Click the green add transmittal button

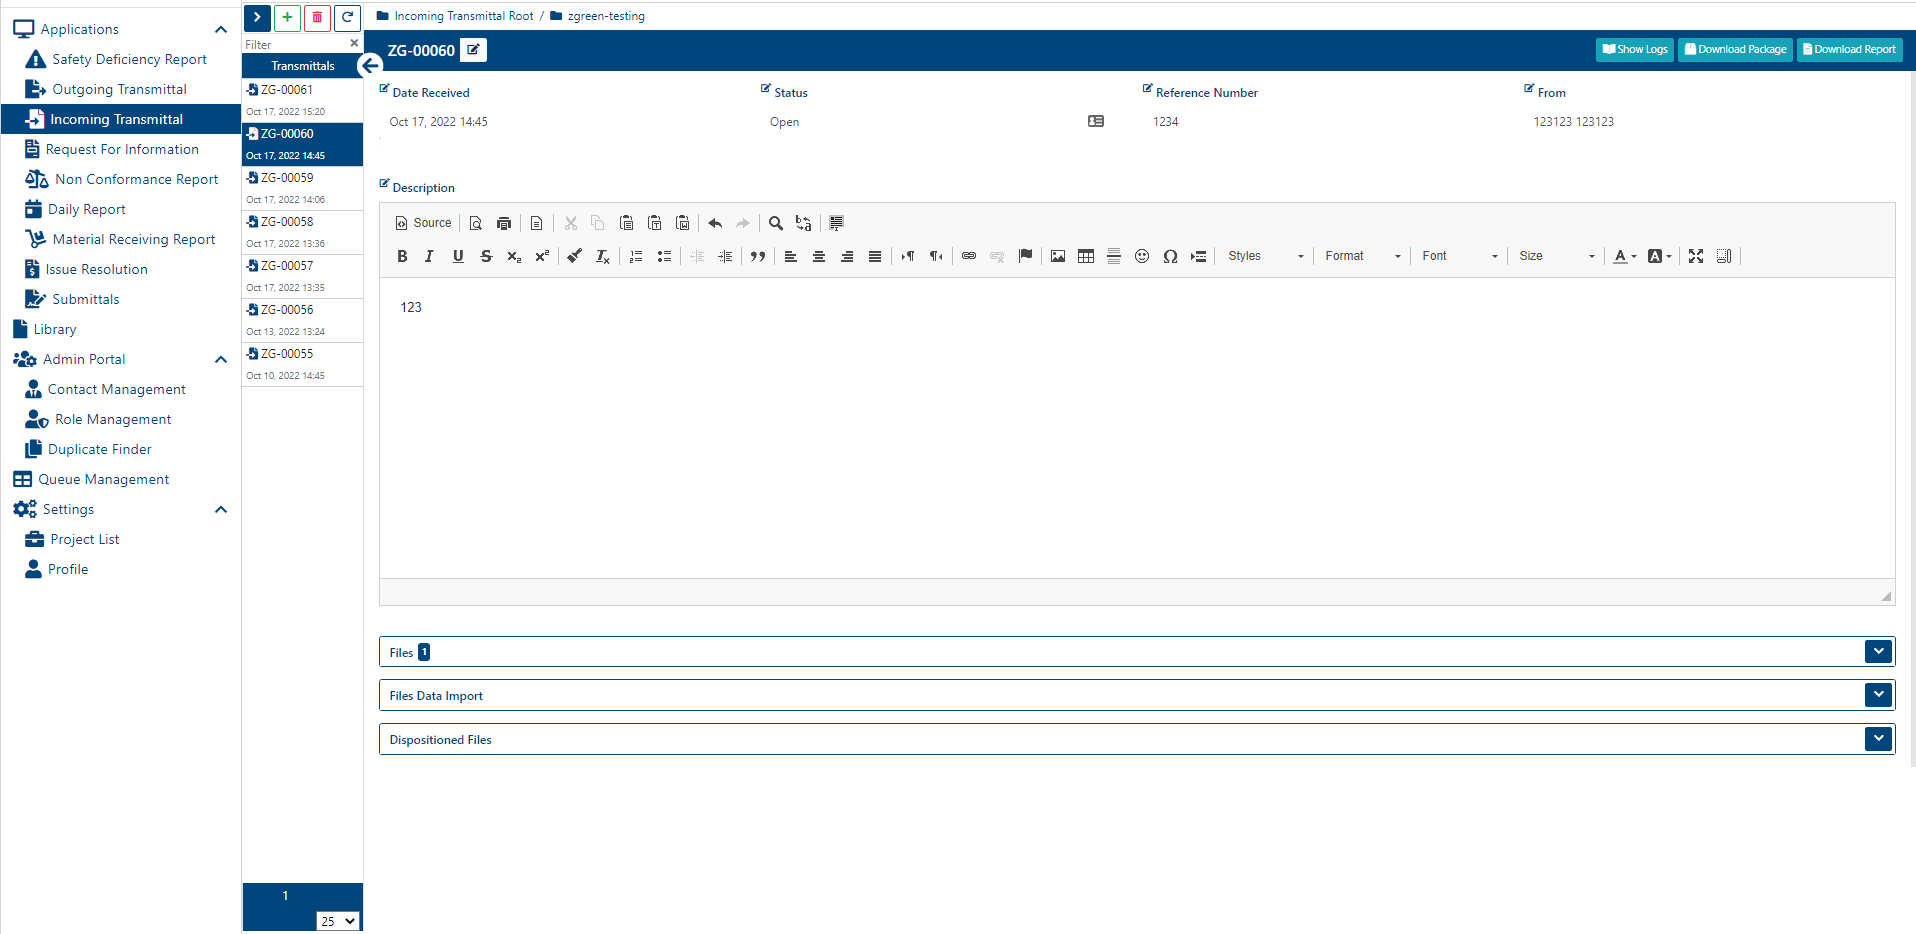(x=287, y=17)
